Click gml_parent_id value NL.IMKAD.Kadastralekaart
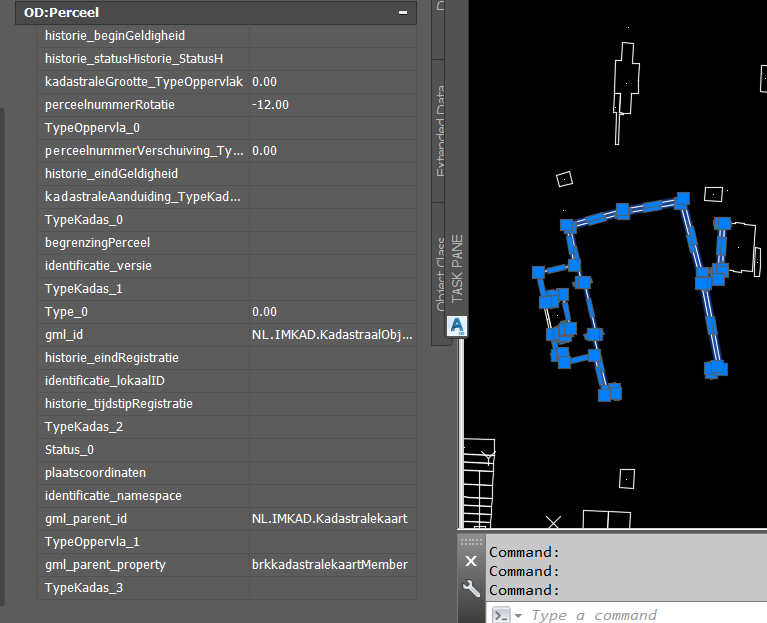 333,518
